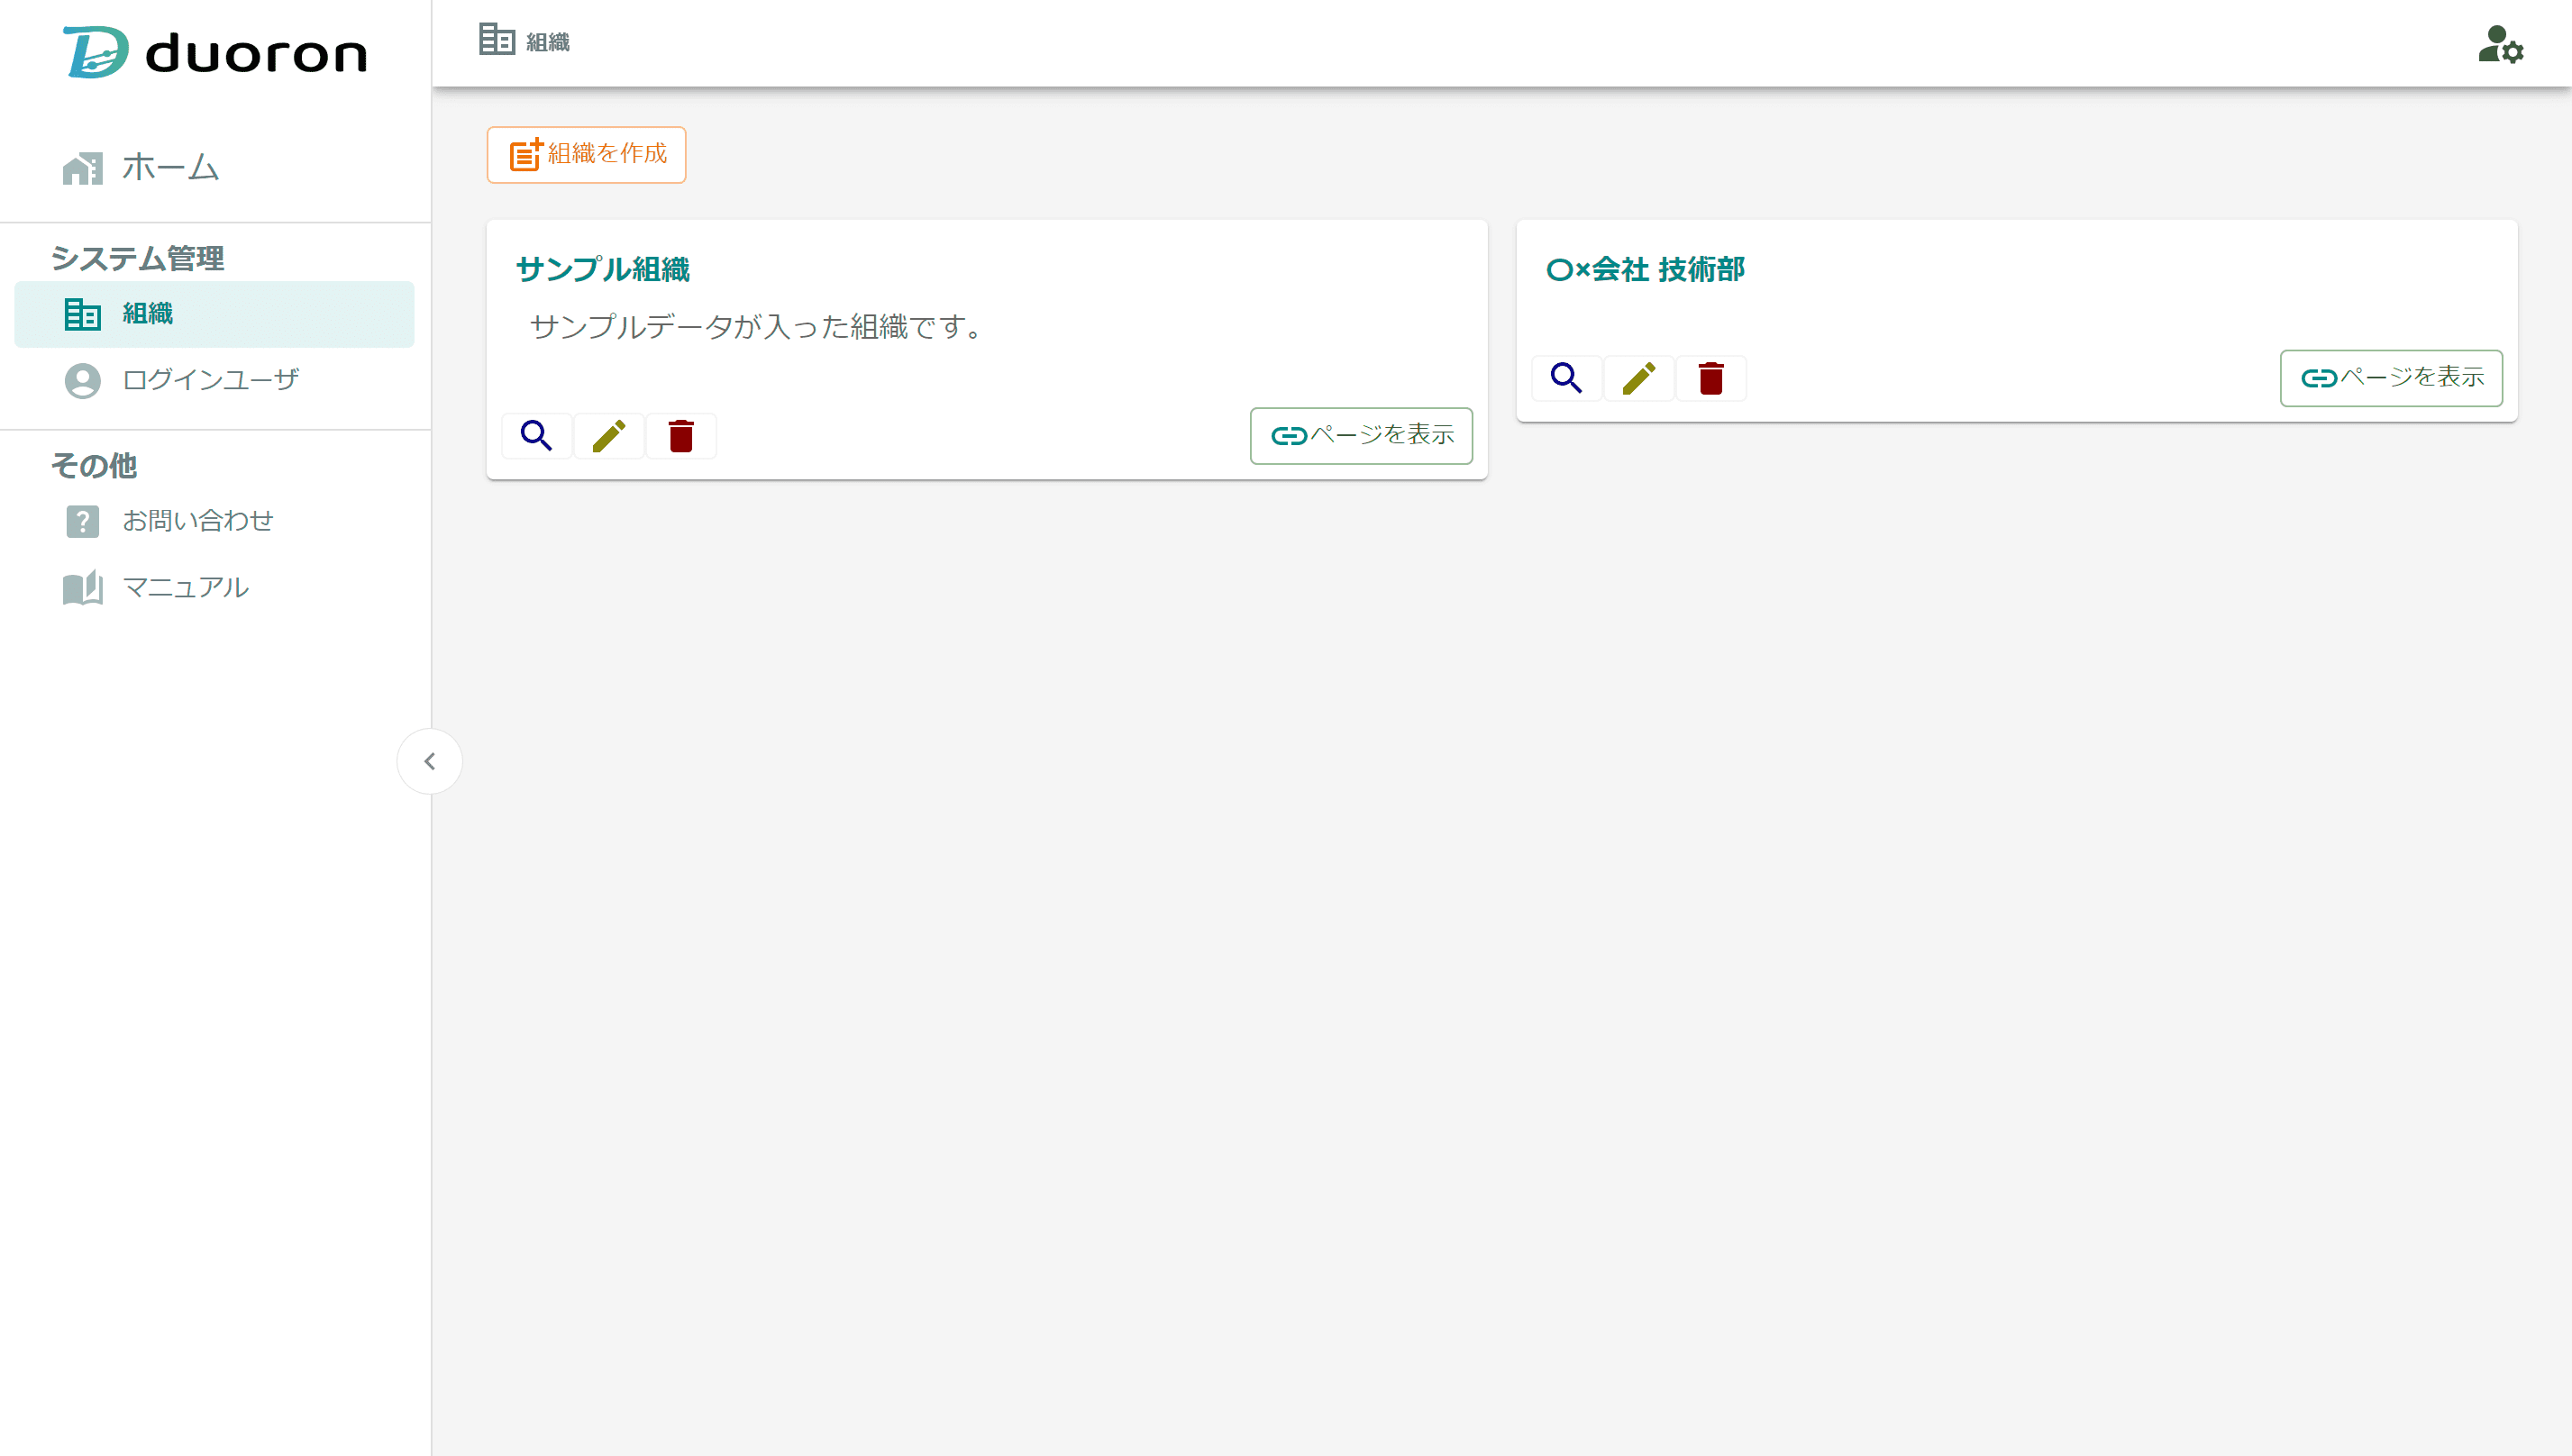Click the 組織 sidebar building icon
The width and height of the screenshot is (2572, 1456).
82,314
